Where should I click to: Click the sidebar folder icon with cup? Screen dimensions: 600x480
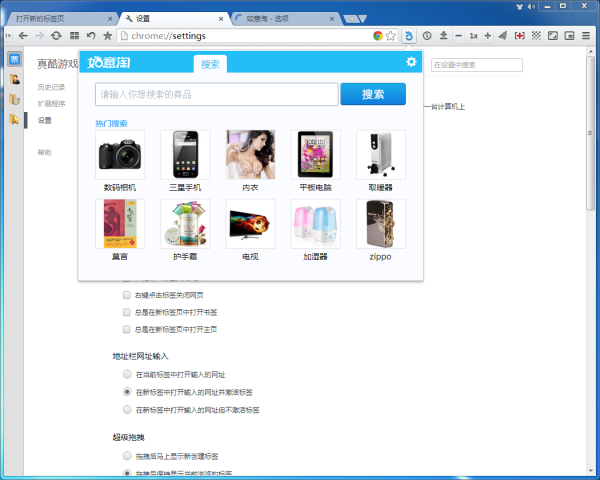[15, 100]
